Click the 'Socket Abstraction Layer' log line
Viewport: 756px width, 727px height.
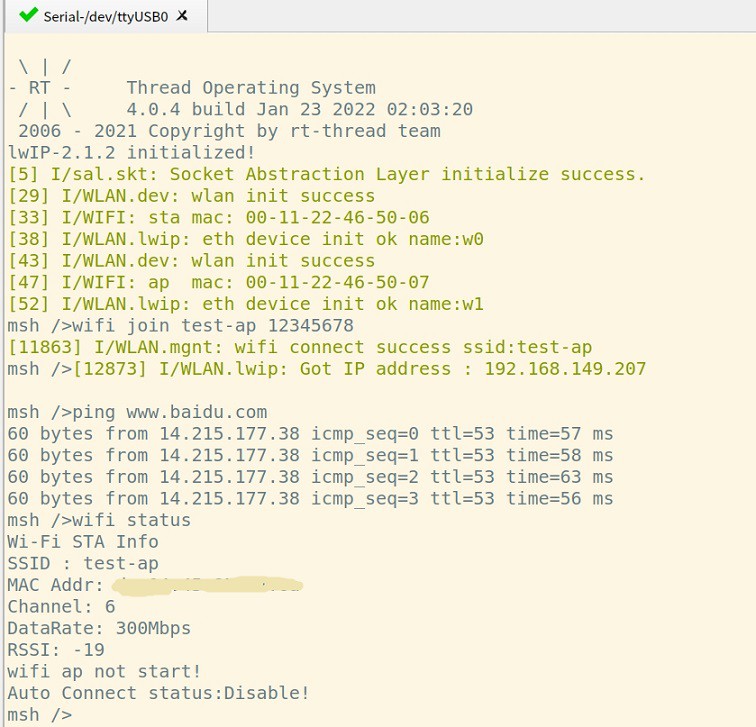[326, 174]
